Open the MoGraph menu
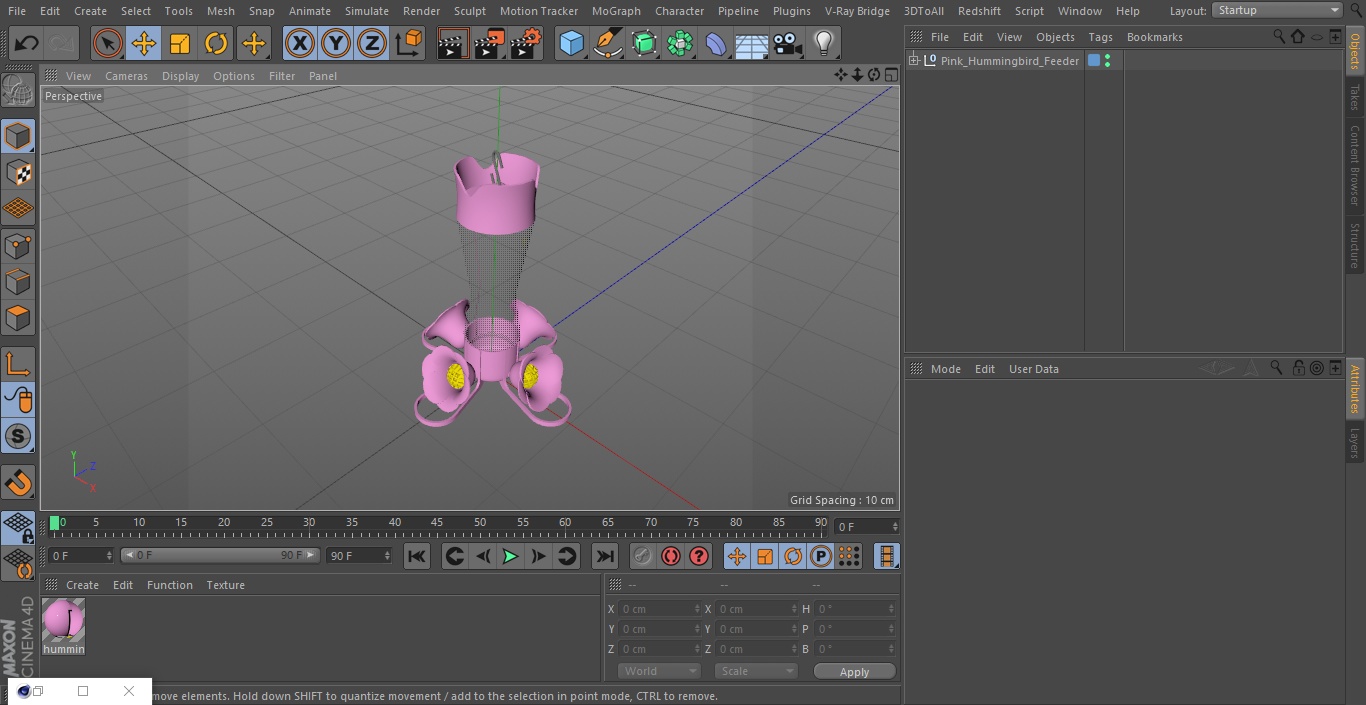Screen dimensions: 1366x705 (x=616, y=11)
